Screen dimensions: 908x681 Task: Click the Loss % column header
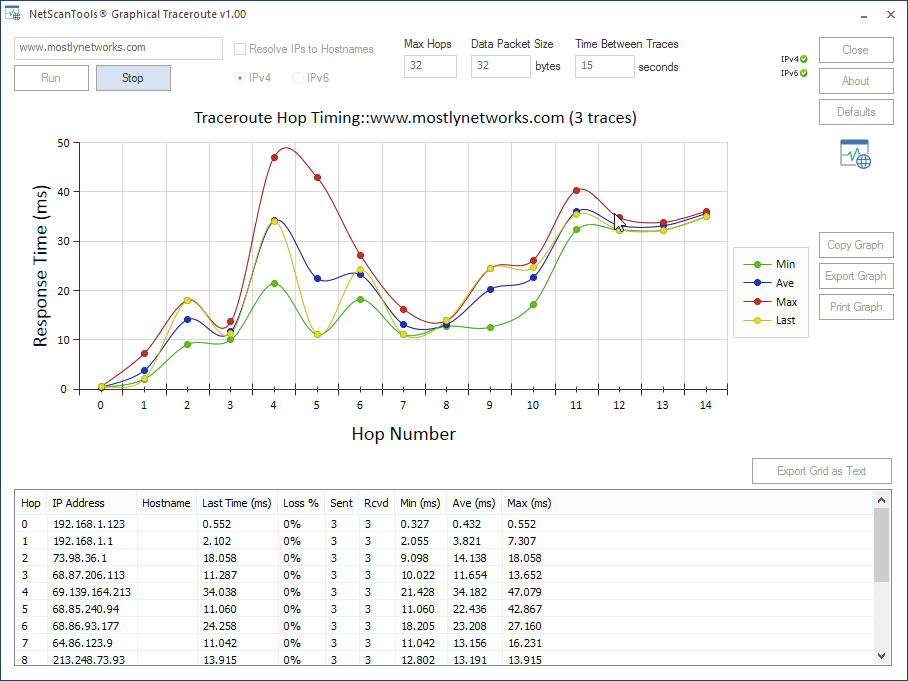tap(301, 503)
